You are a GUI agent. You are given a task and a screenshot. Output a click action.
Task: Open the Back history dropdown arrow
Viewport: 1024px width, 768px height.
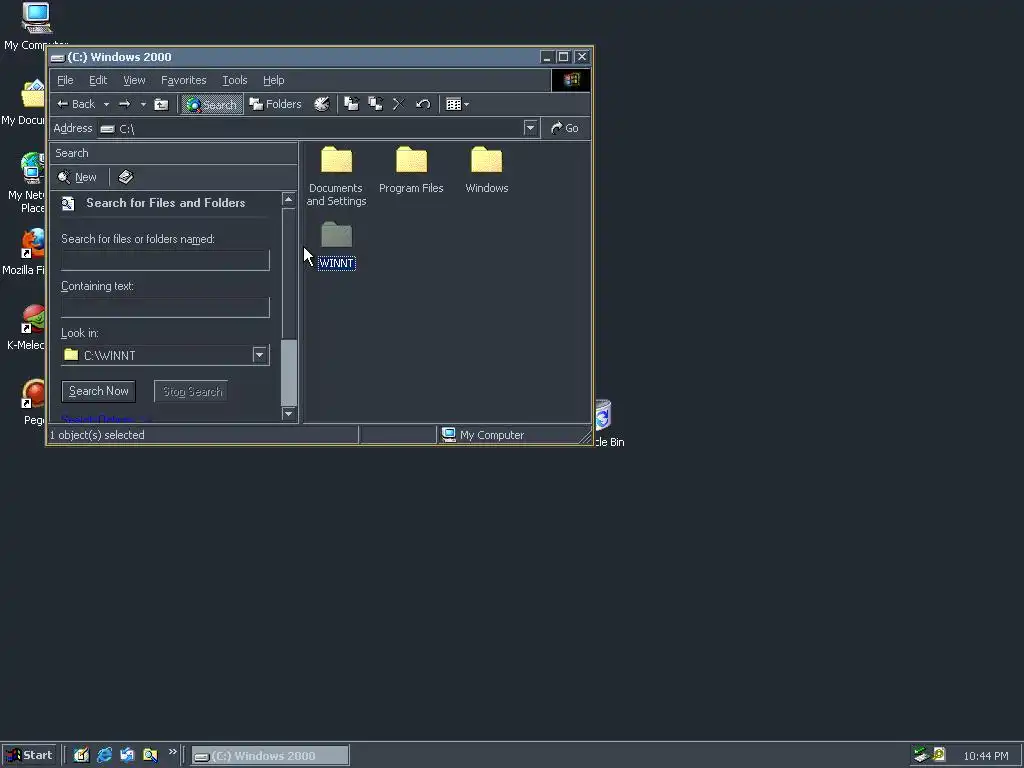106,104
